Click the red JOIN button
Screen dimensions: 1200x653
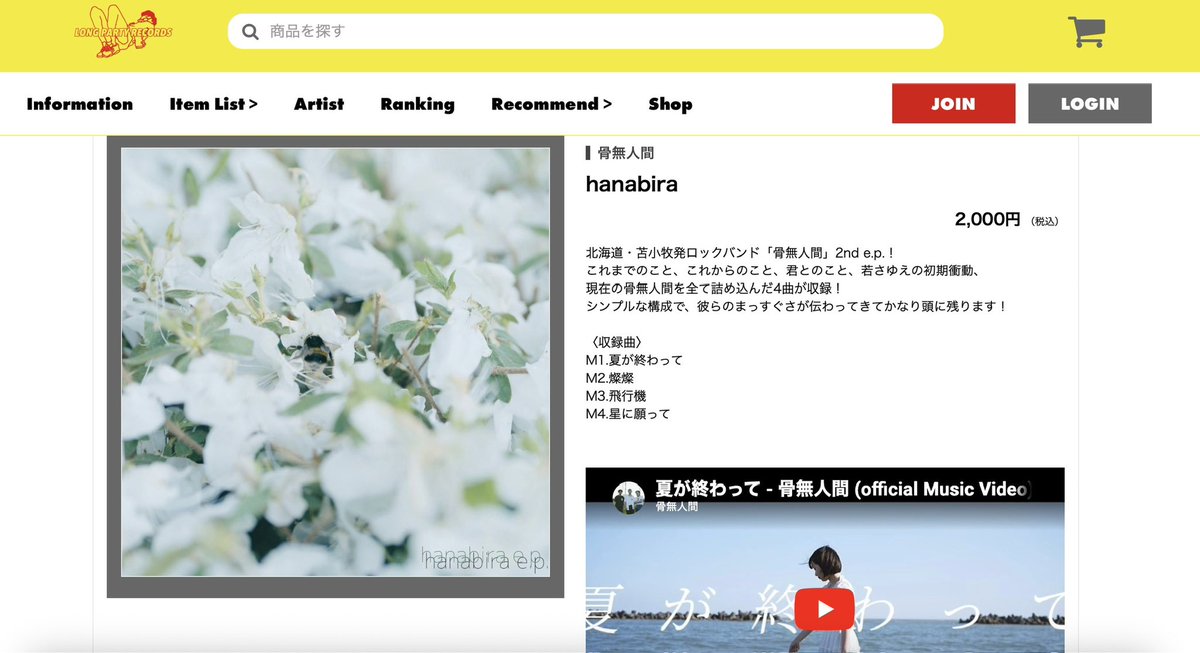coord(953,104)
